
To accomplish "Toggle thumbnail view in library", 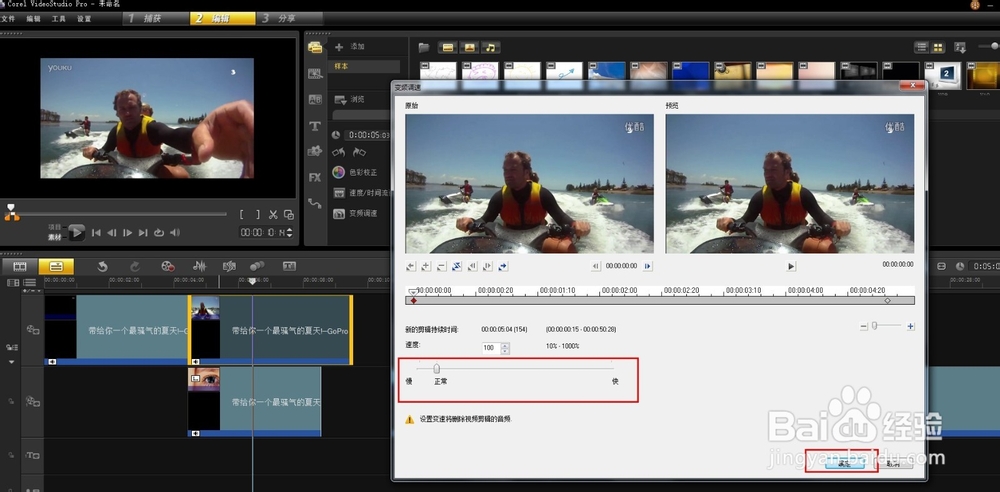I will tap(938, 47).
